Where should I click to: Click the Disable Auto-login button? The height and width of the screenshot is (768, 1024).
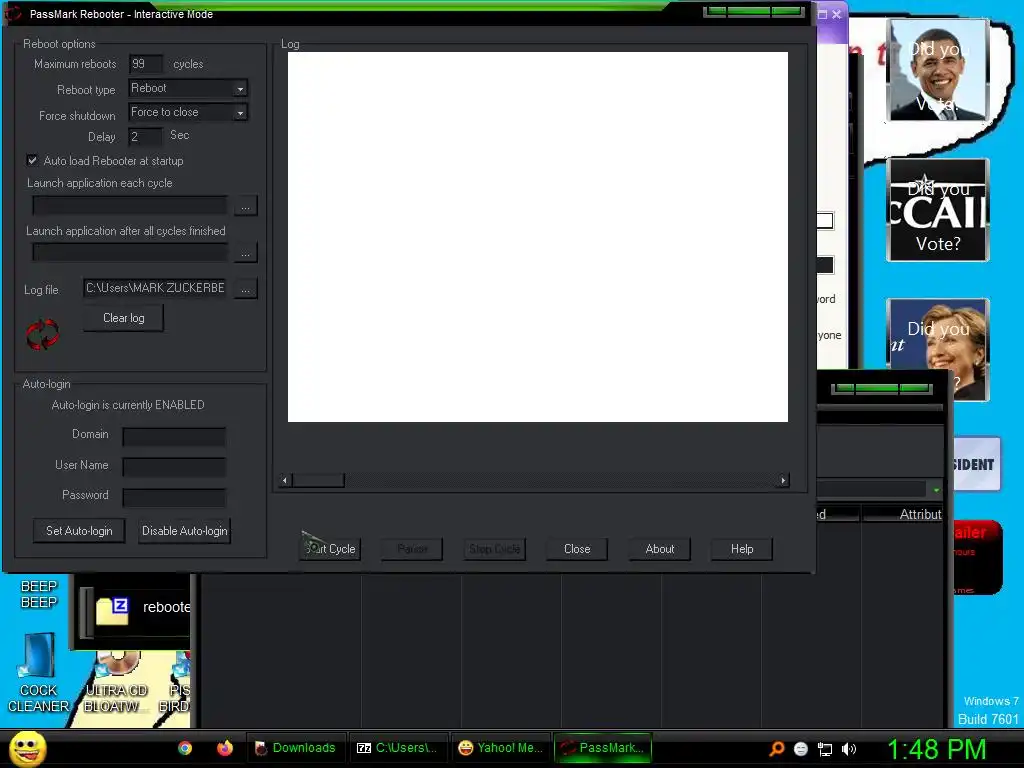pos(185,531)
